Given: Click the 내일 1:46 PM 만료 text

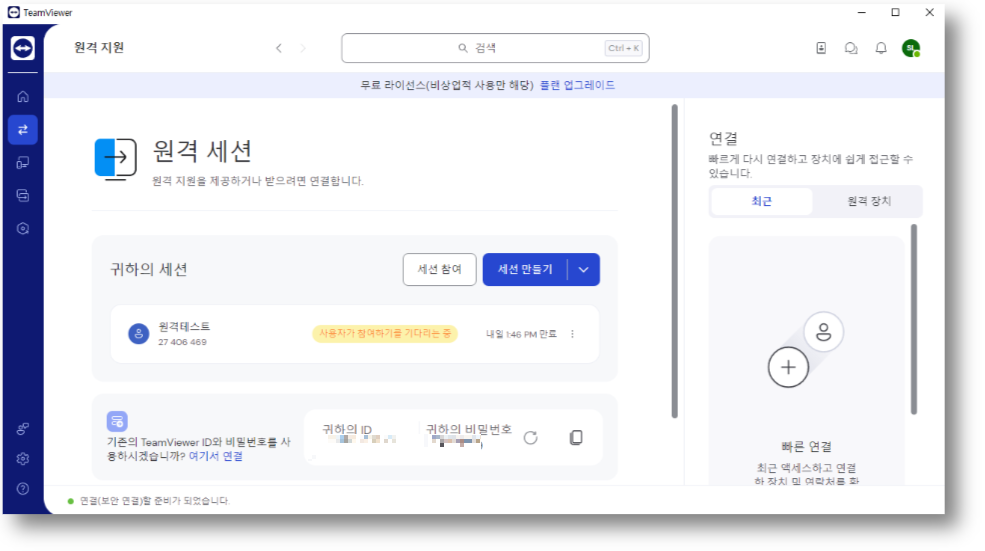Looking at the screenshot, I should coord(521,334).
